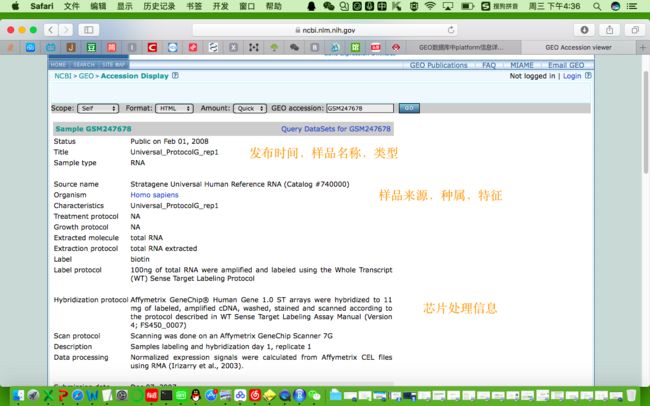
Task: Click the 'Stratagene Universal Human Reference RNA' text
Action: (x=206, y=184)
